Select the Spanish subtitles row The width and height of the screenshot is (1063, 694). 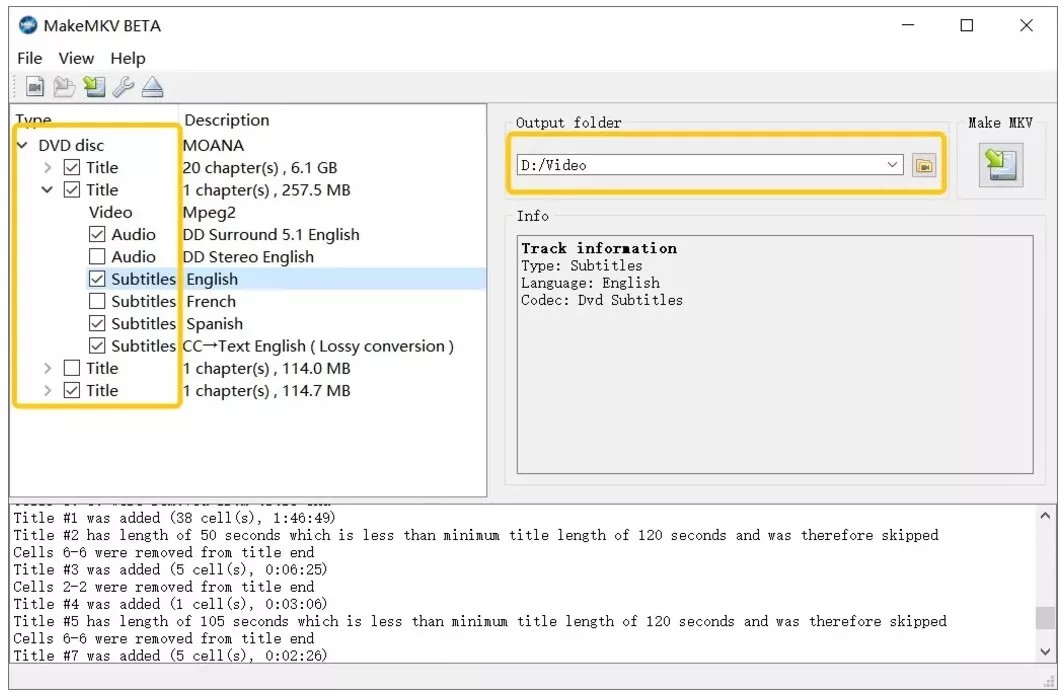(214, 324)
